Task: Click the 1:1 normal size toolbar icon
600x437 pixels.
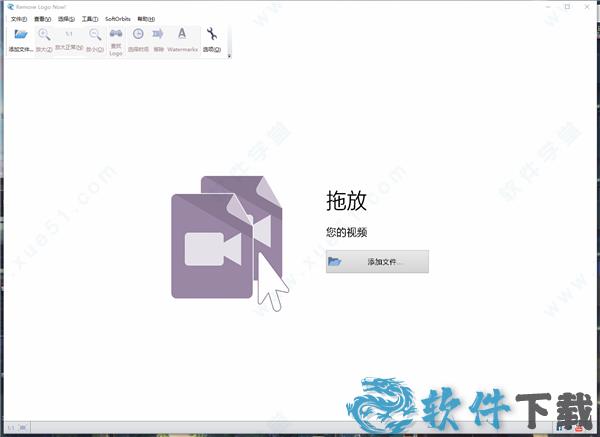Action: 69,34
